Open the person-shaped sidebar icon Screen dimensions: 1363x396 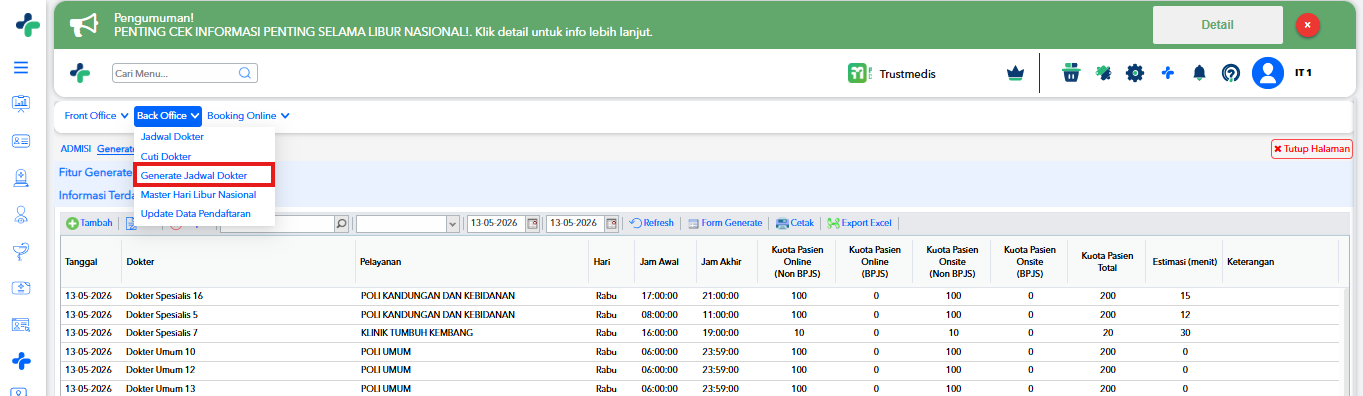(21, 214)
